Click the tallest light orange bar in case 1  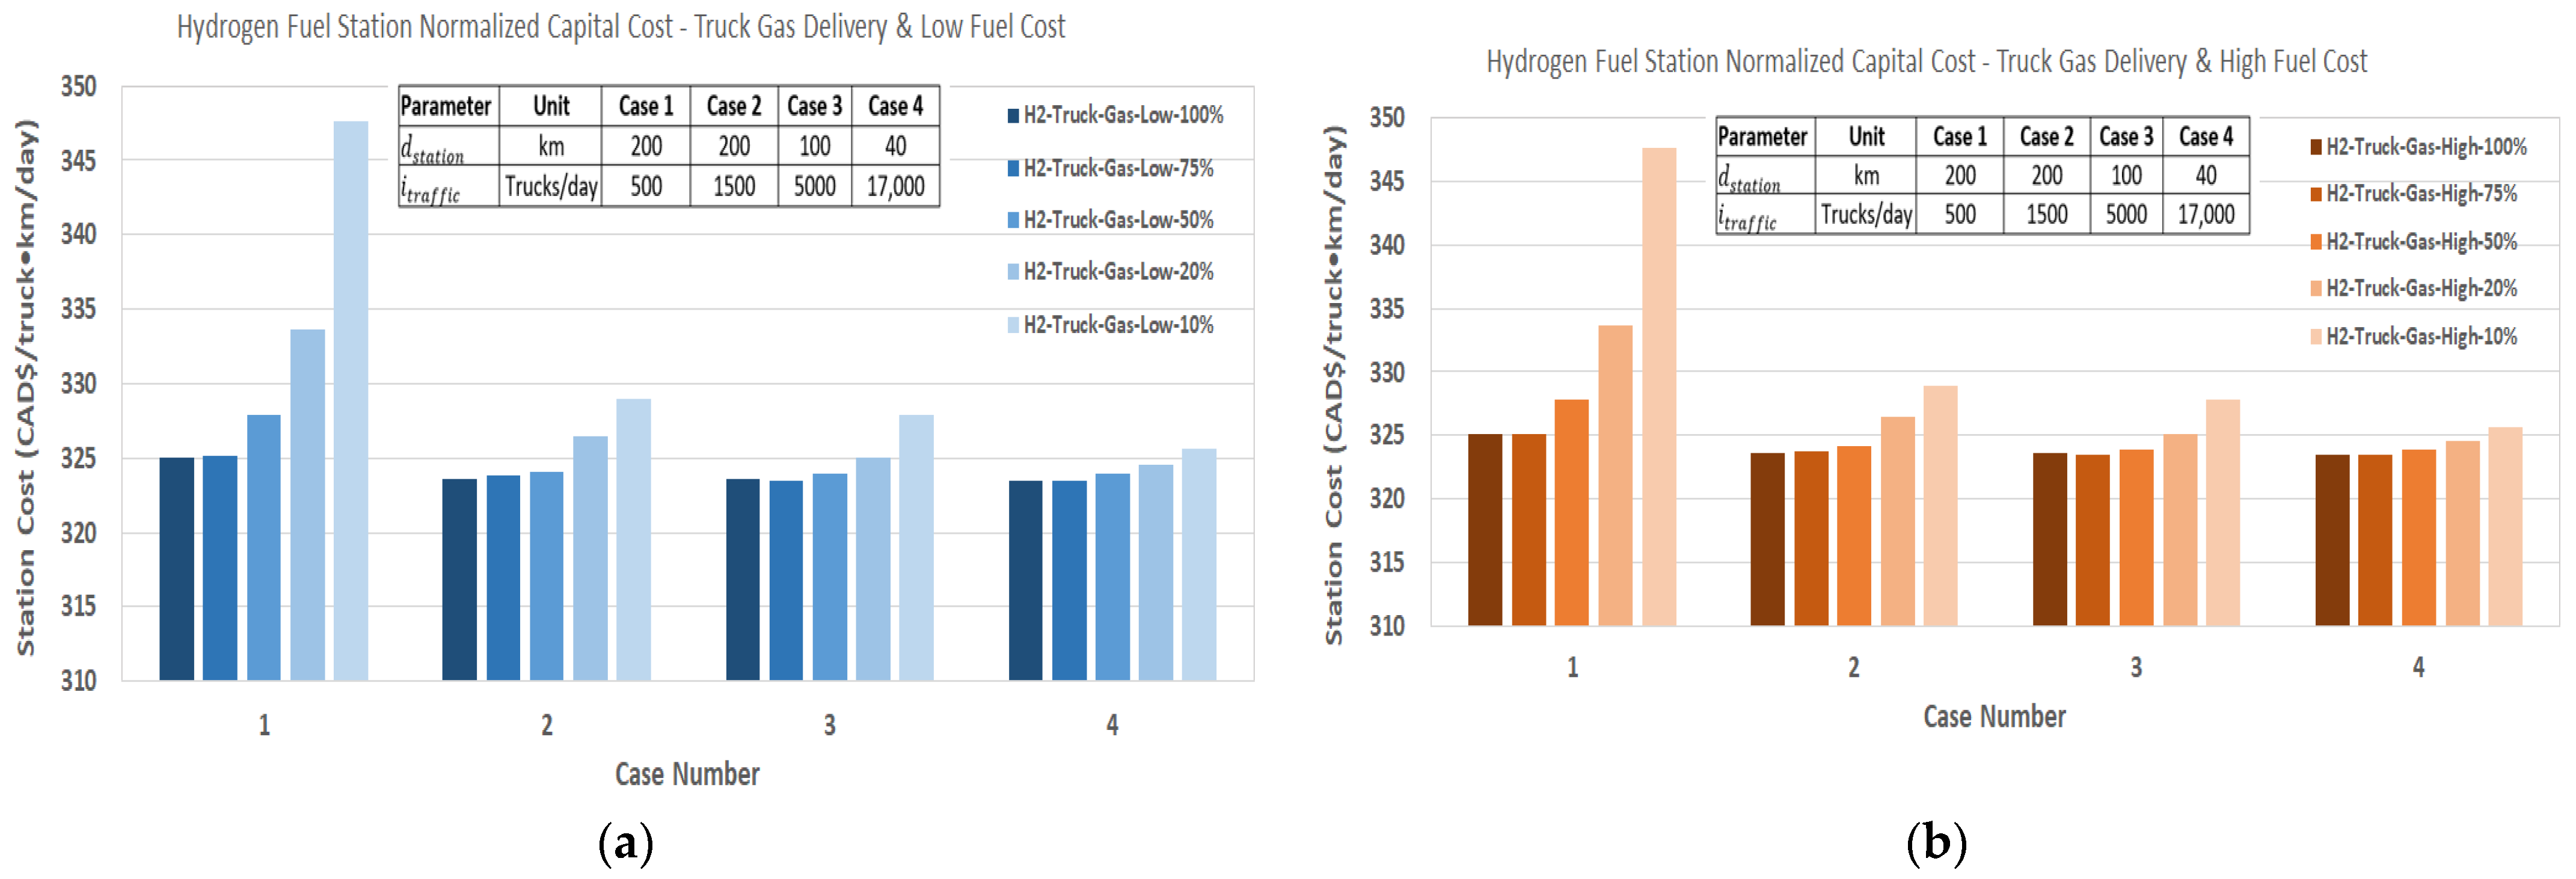coord(1658,387)
